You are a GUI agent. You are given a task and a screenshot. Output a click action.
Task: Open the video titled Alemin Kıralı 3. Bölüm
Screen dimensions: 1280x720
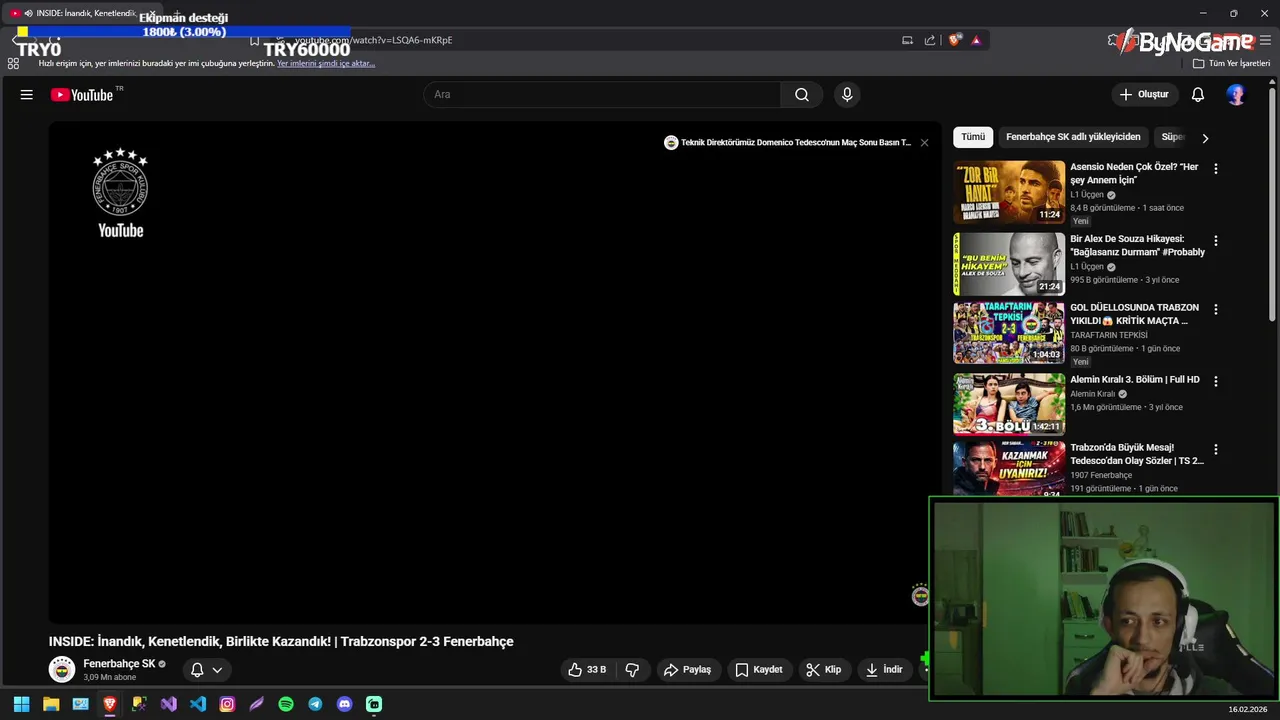[x=1135, y=380]
